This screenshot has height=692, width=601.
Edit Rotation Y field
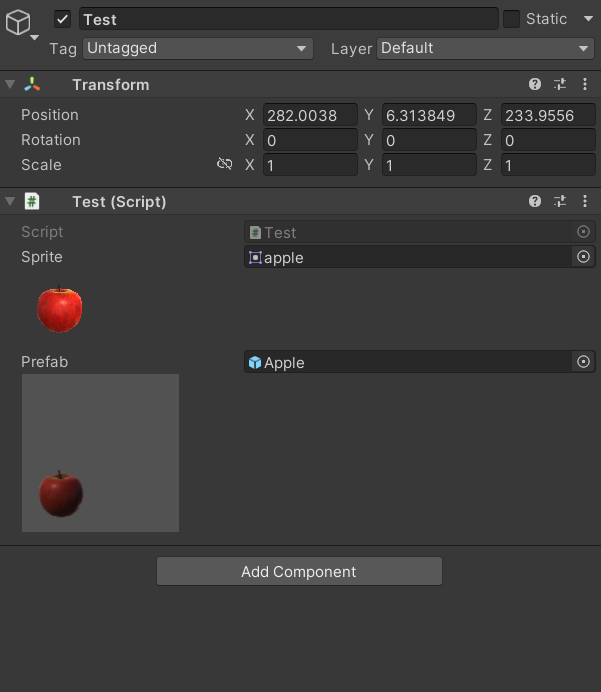pos(429,140)
